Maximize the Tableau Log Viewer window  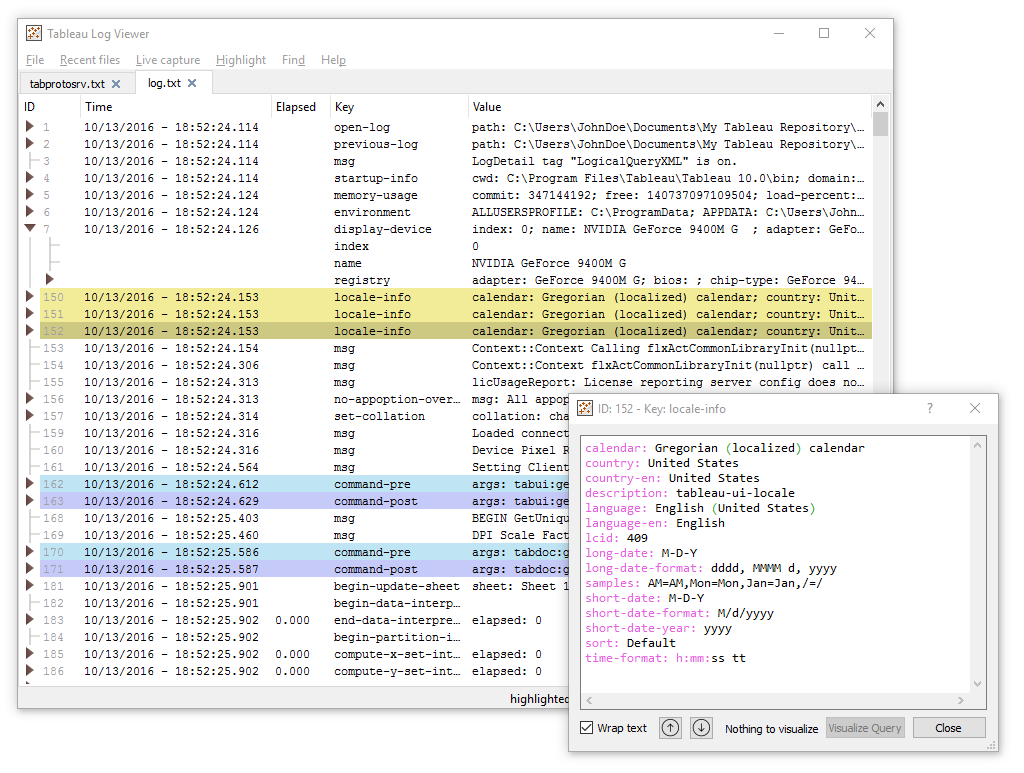pyautogui.click(x=824, y=33)
